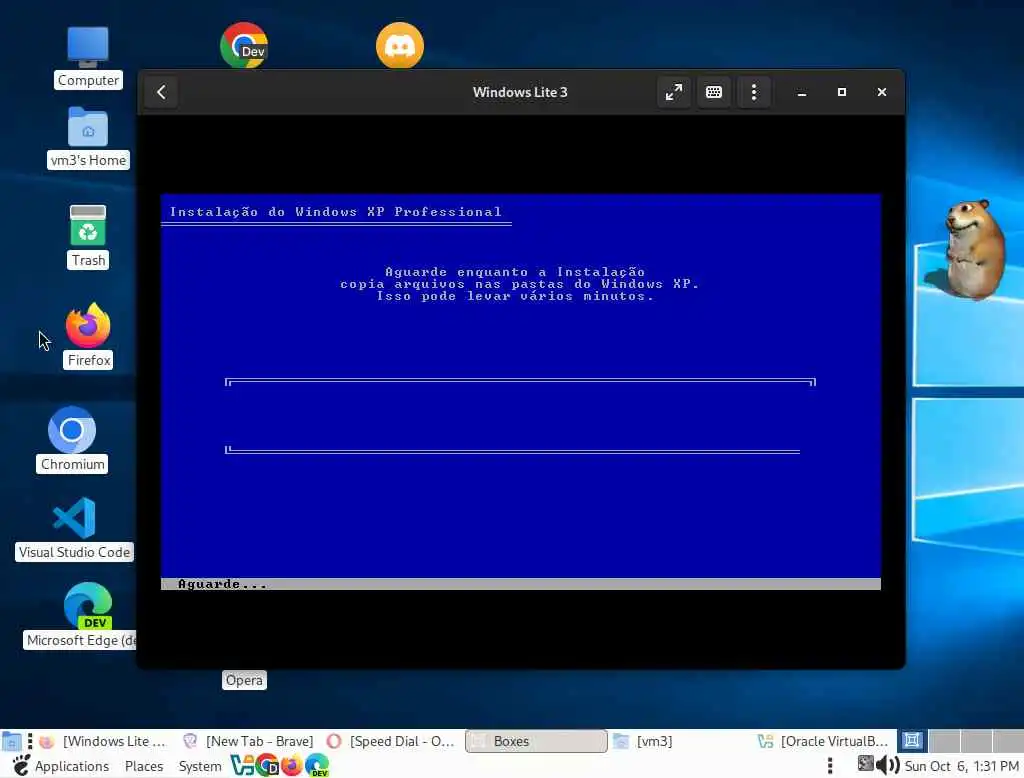Open the volume control in system tray
The height and width of the screenshot is (778, 1024).
pos(888,765)
